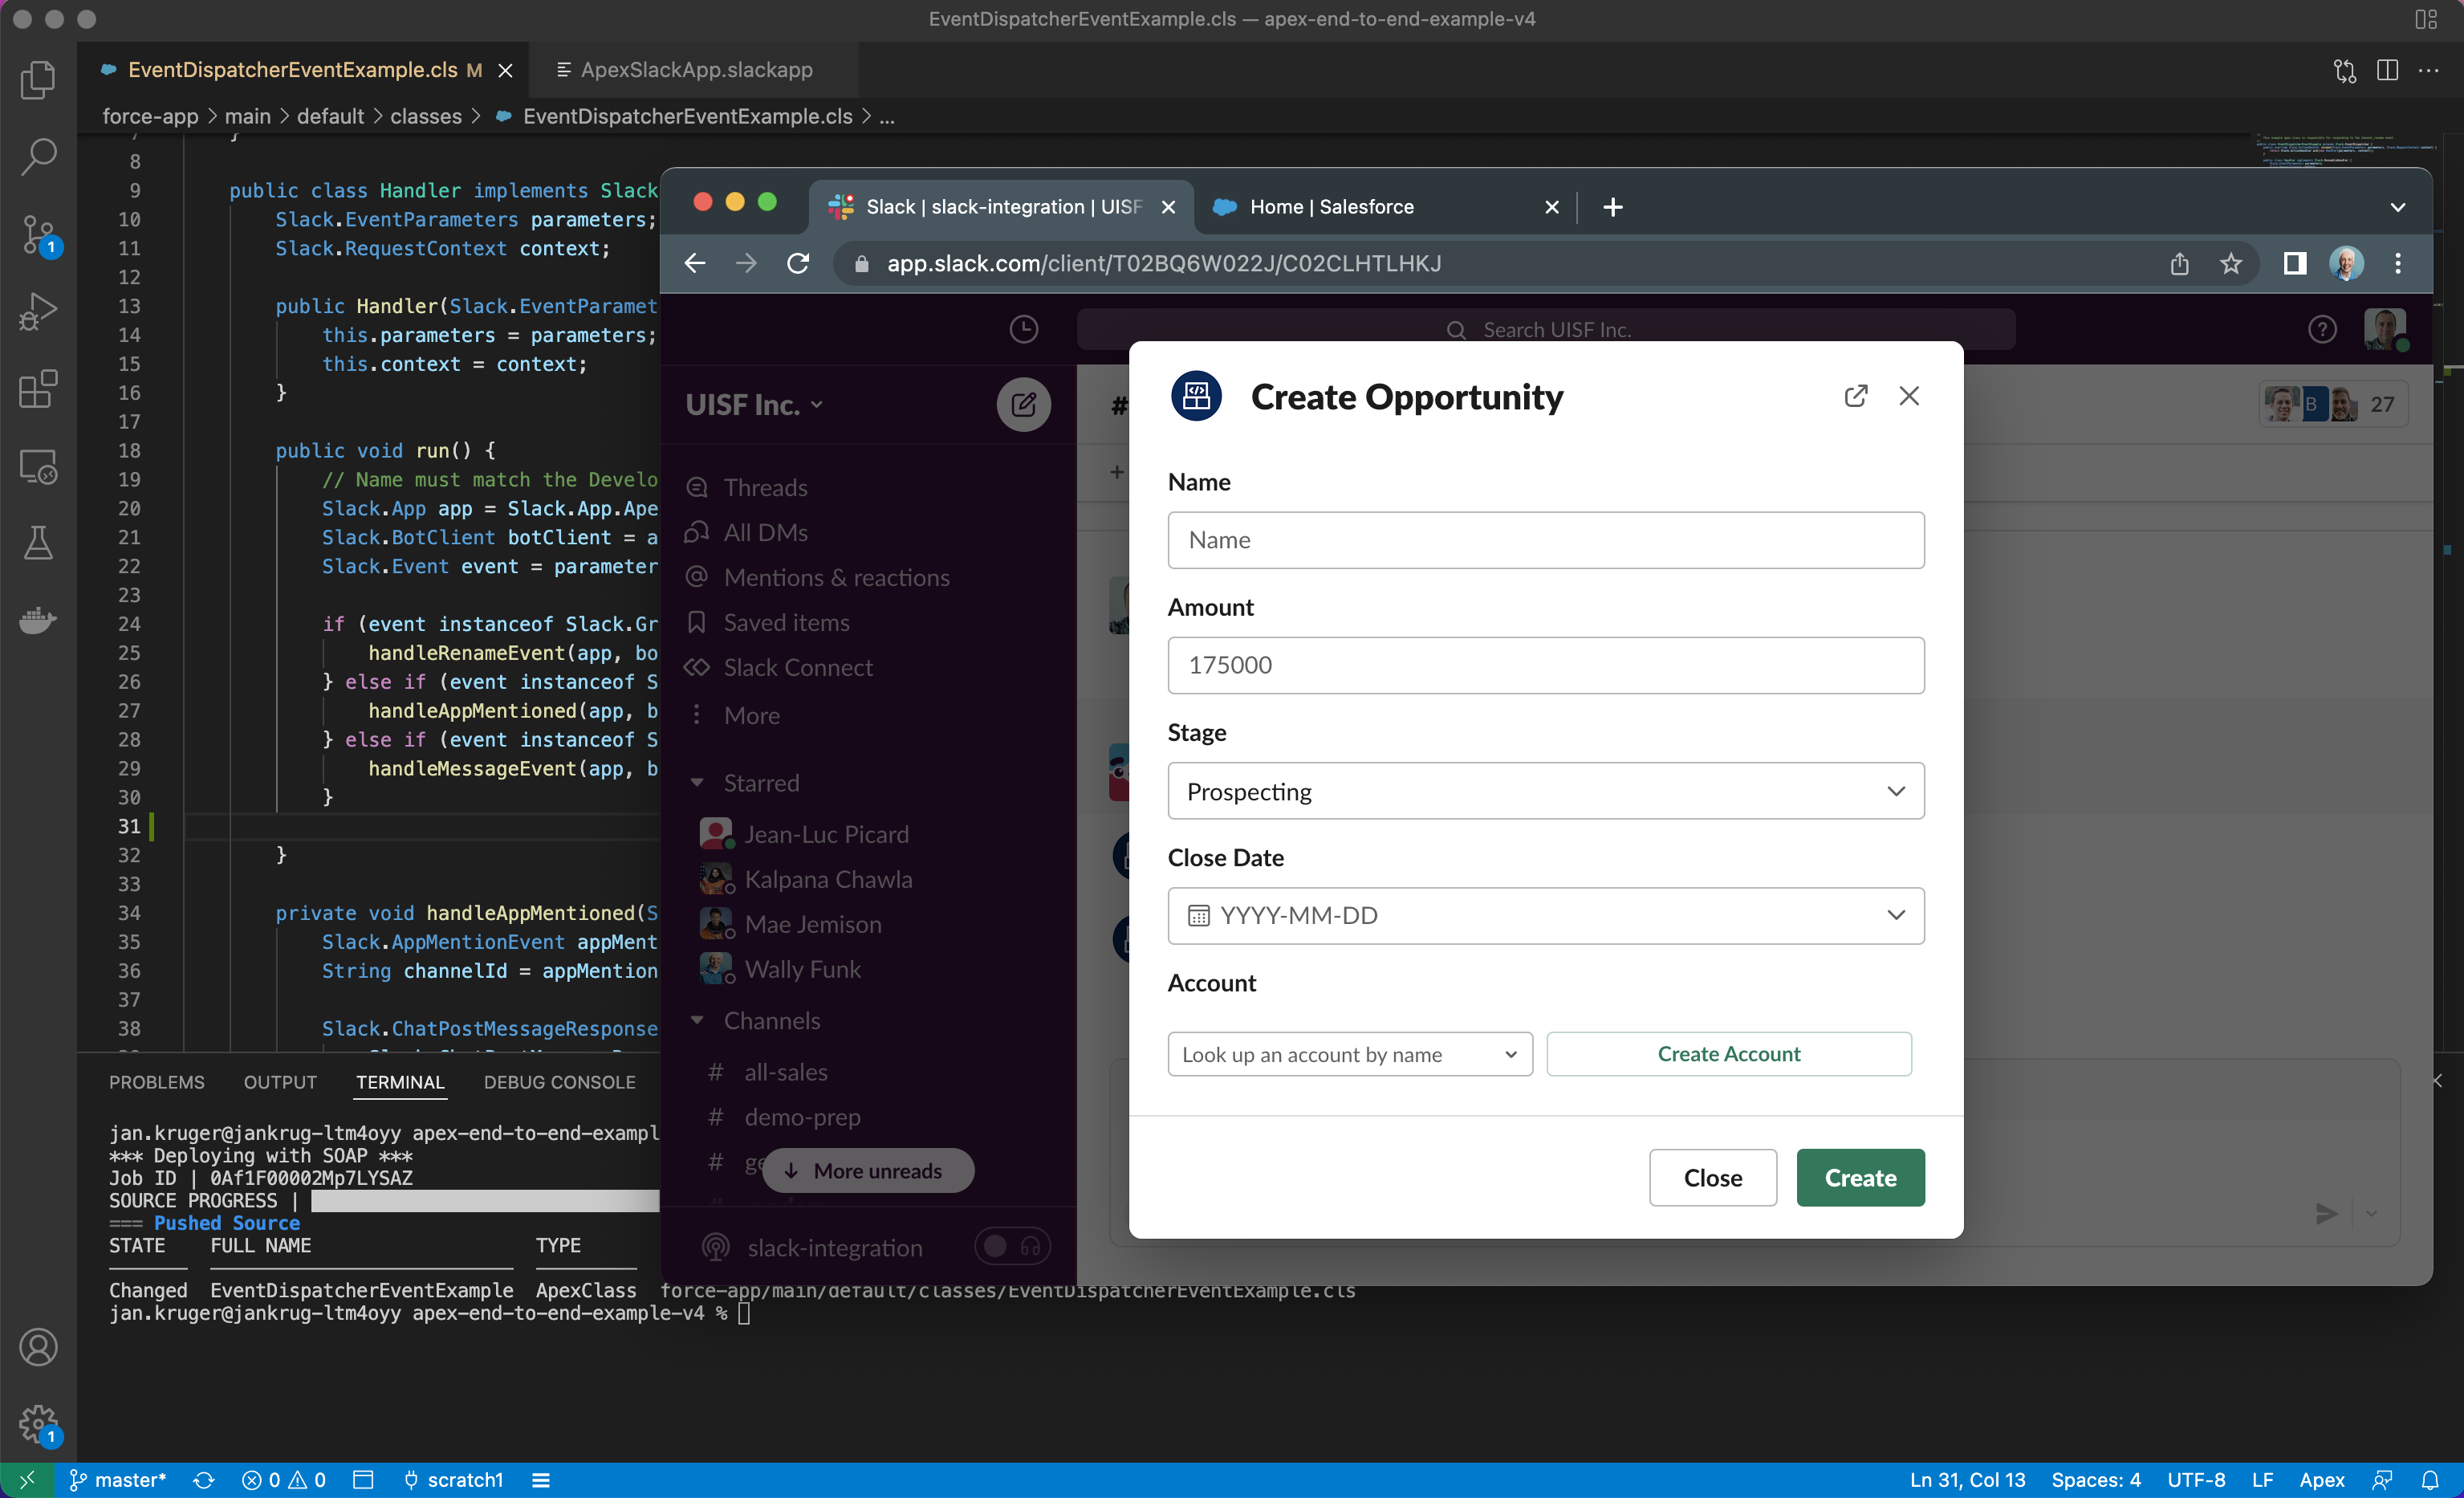This screenshot has width=2464, height=1498.
Task: Switch to ApexSlackApp.slackapp editor tab
Action: point(696,70)
